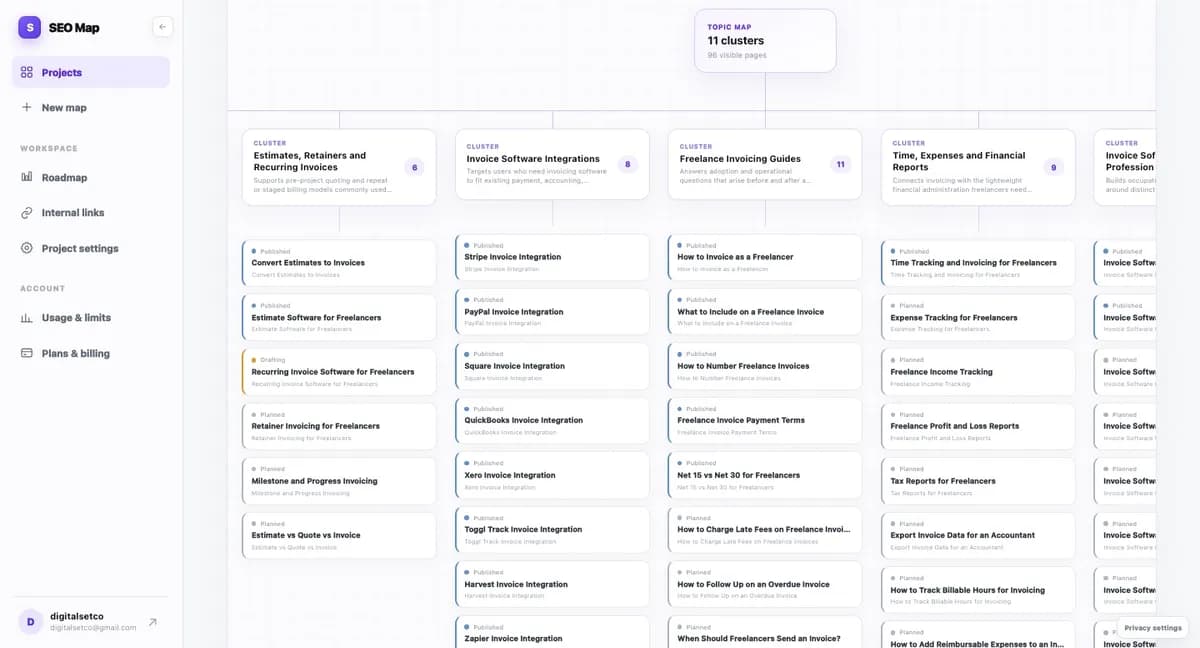1200x648 pixels.
Task: Click the plus icon beside New map
Action: (x=27, y=107)
